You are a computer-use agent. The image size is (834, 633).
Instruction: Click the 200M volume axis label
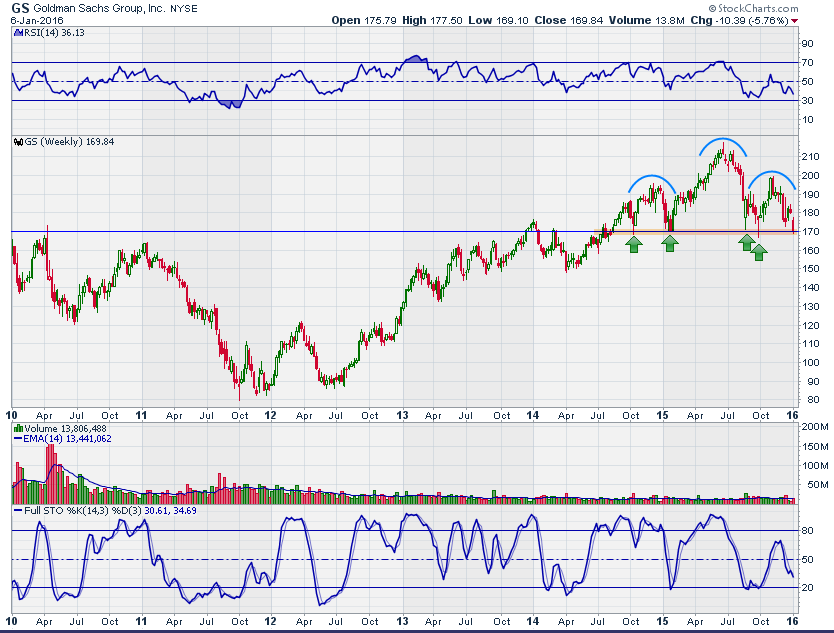pos(815,427)
